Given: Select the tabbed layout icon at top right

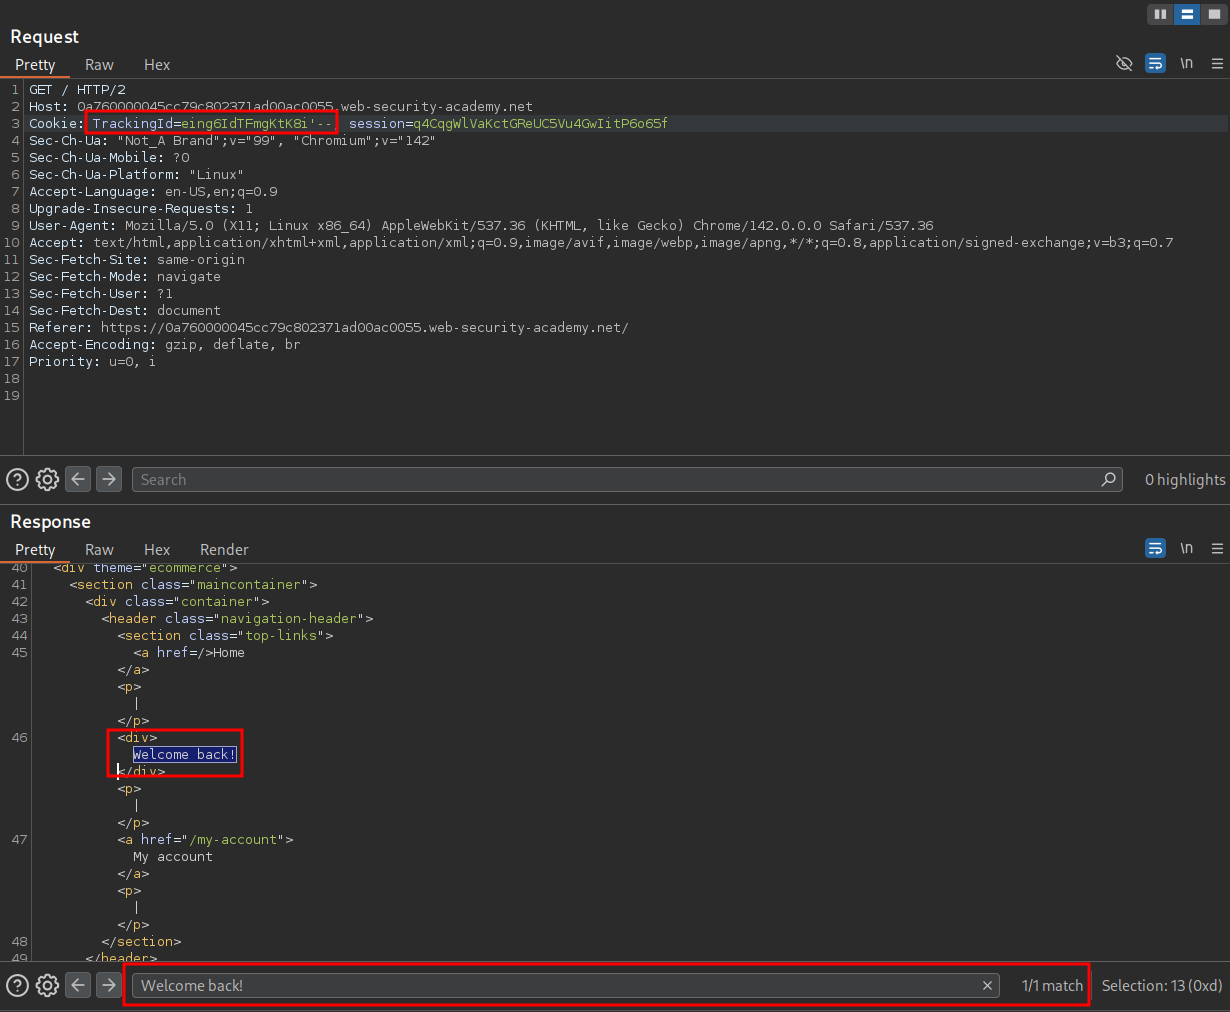Looking at the screenshot, I should pos(1214,14).
